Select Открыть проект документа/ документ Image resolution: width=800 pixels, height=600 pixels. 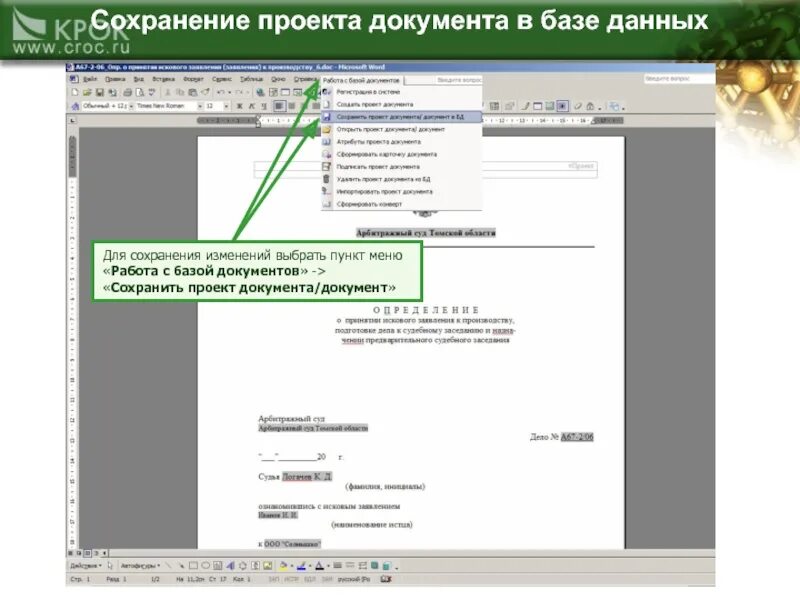pos(402,129)
